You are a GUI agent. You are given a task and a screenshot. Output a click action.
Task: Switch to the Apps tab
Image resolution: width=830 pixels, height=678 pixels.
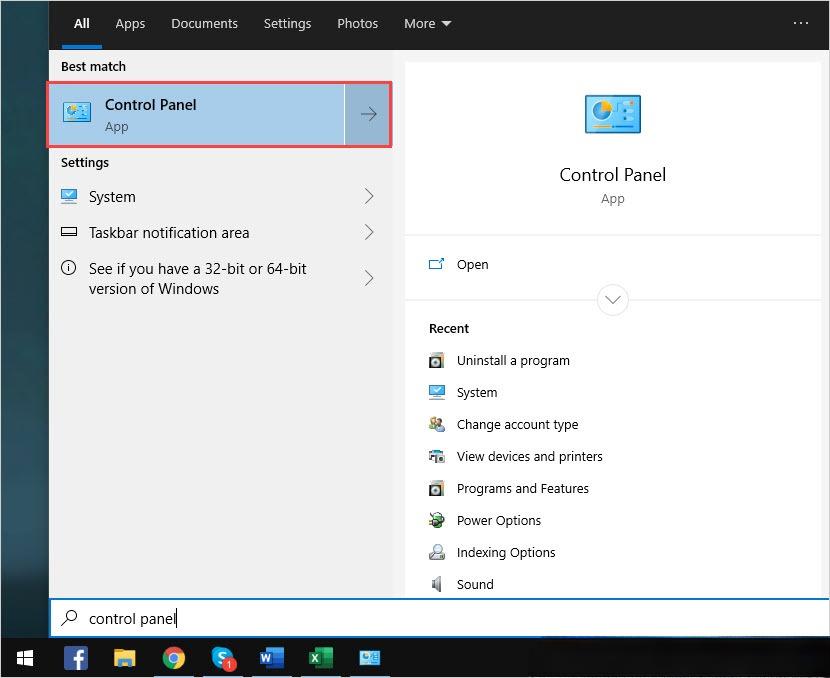(130, 24)
